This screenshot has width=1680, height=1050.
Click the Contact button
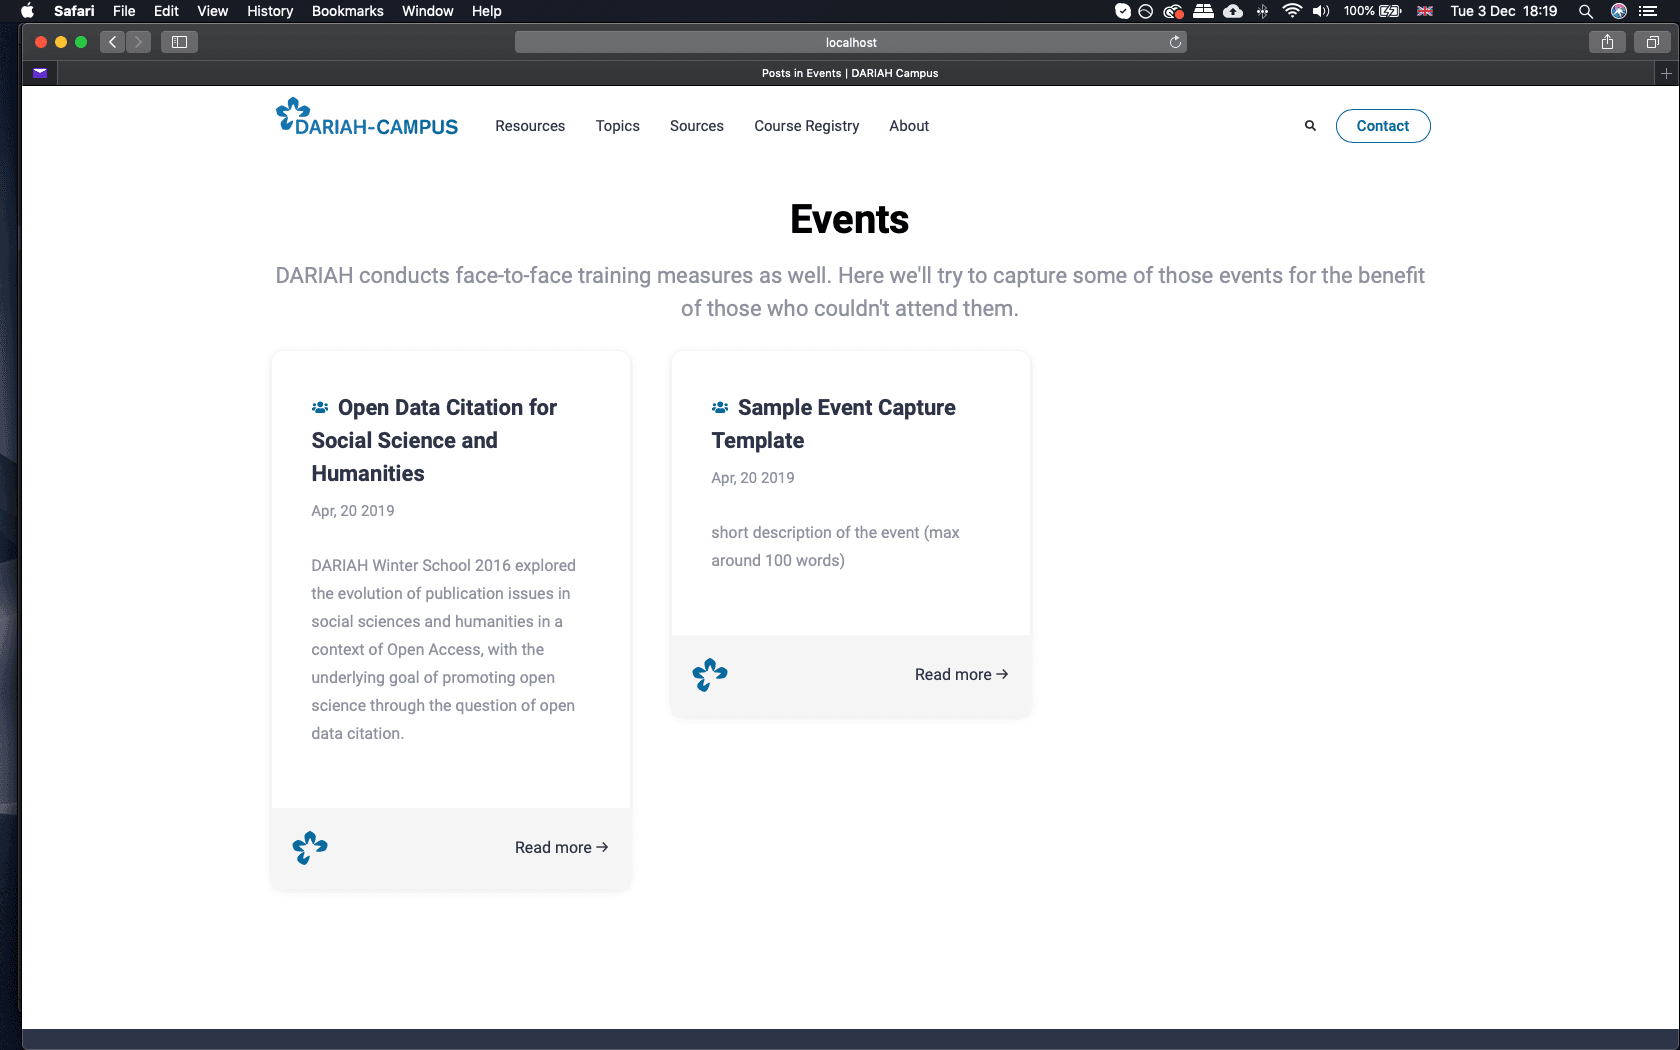coord(1383,126)
